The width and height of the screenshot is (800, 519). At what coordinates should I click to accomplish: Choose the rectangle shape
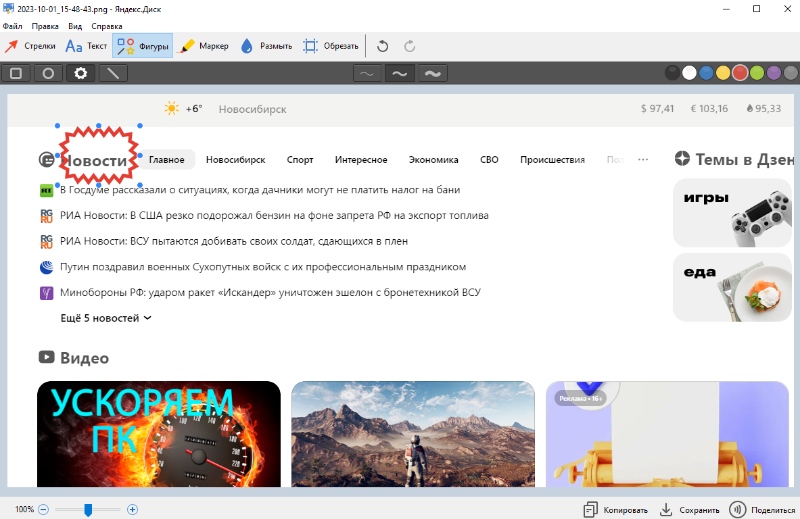16,73
